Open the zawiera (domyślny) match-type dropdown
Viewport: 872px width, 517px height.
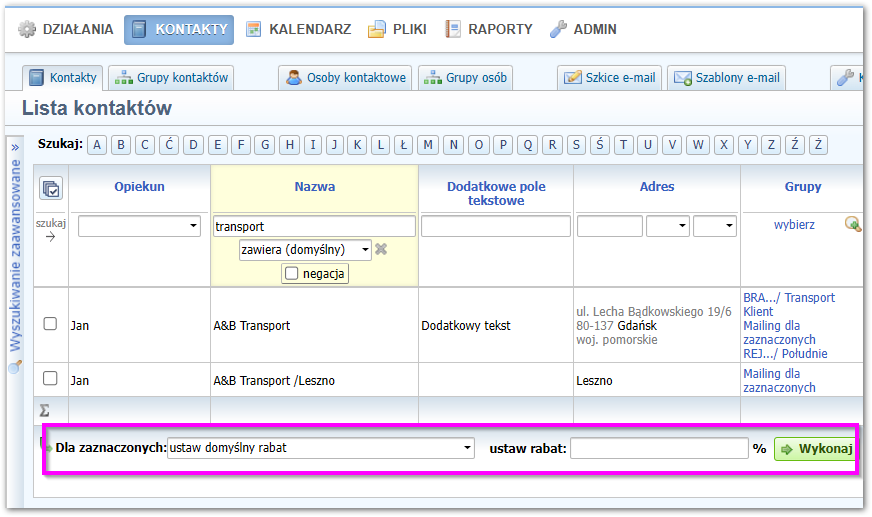pyautogui.click(x=305, y=249)
